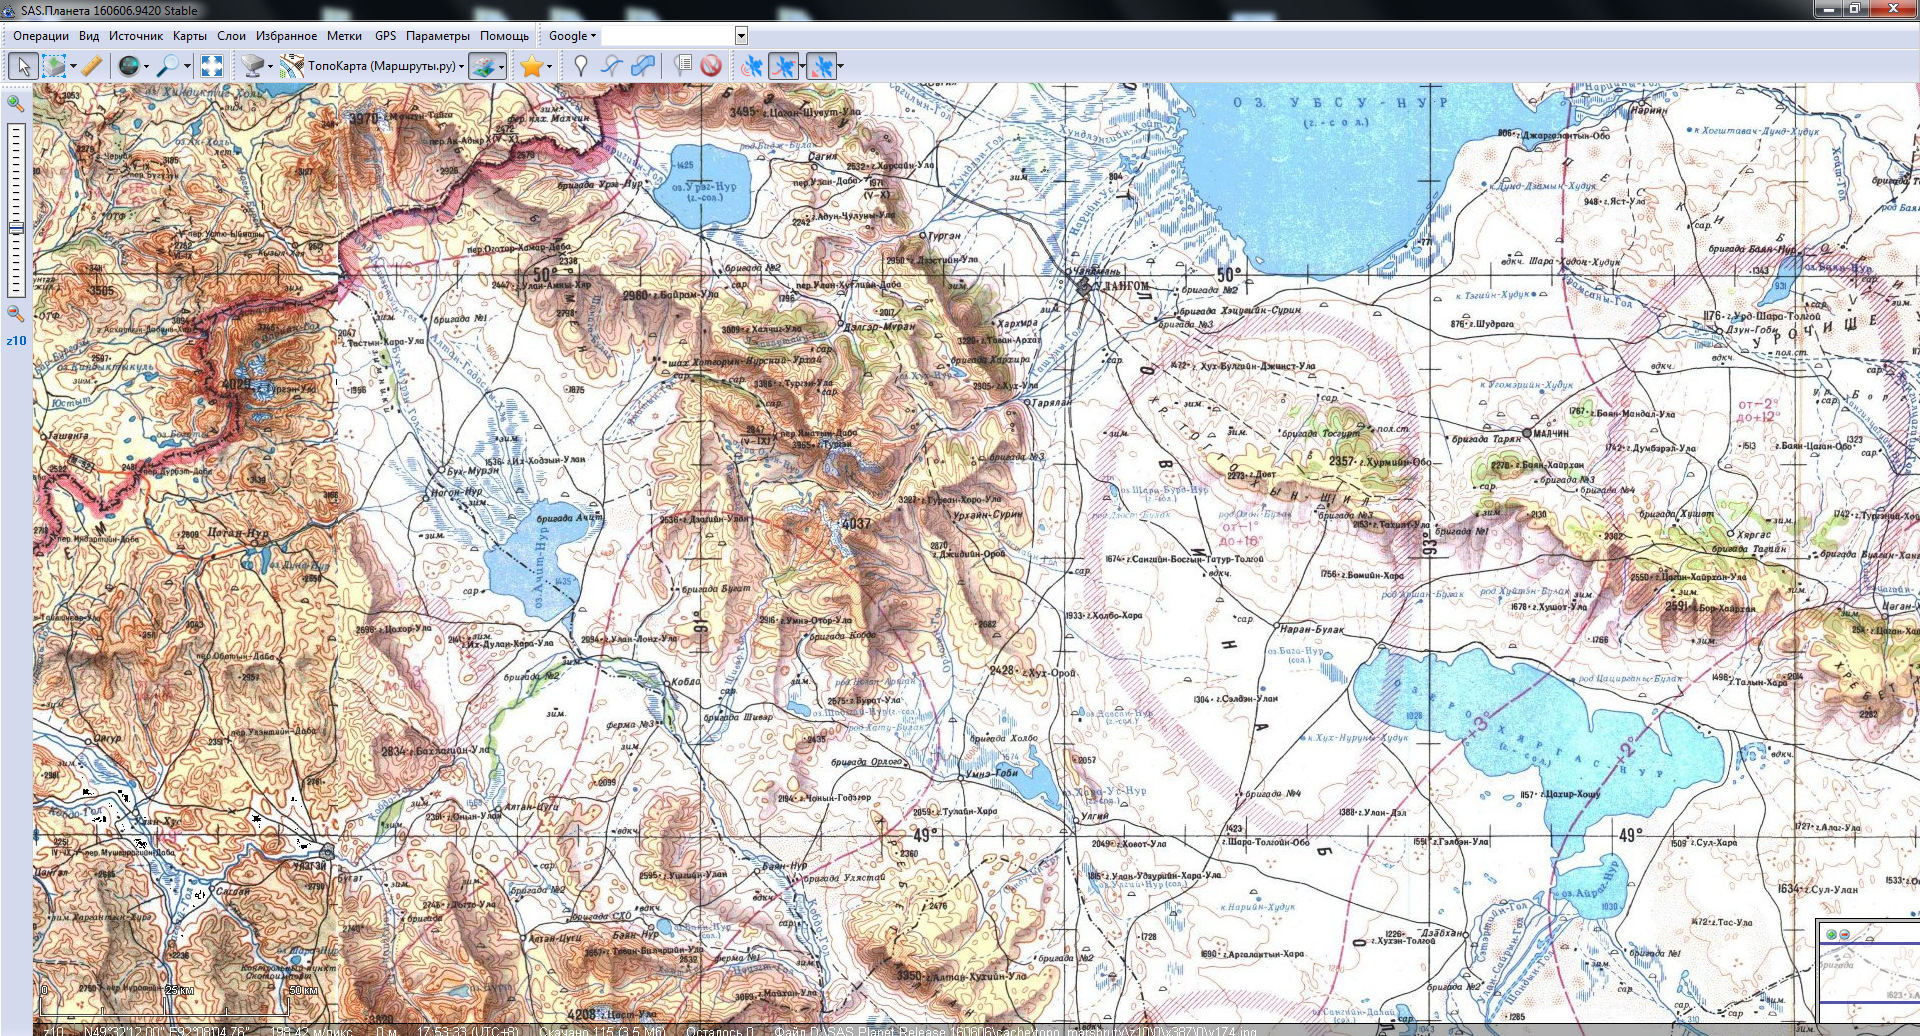Open the Источник menu

pos(136,36)
